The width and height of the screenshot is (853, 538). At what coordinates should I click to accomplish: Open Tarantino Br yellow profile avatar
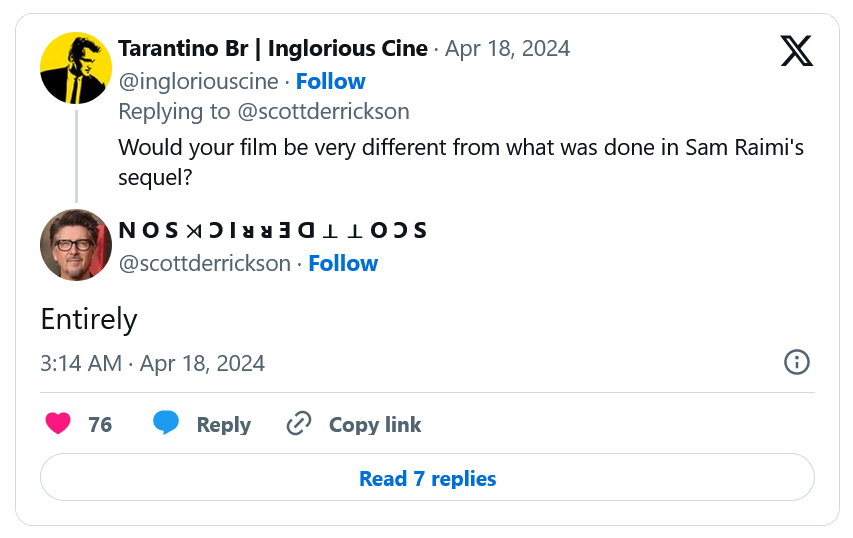click(x=76, y=68)
